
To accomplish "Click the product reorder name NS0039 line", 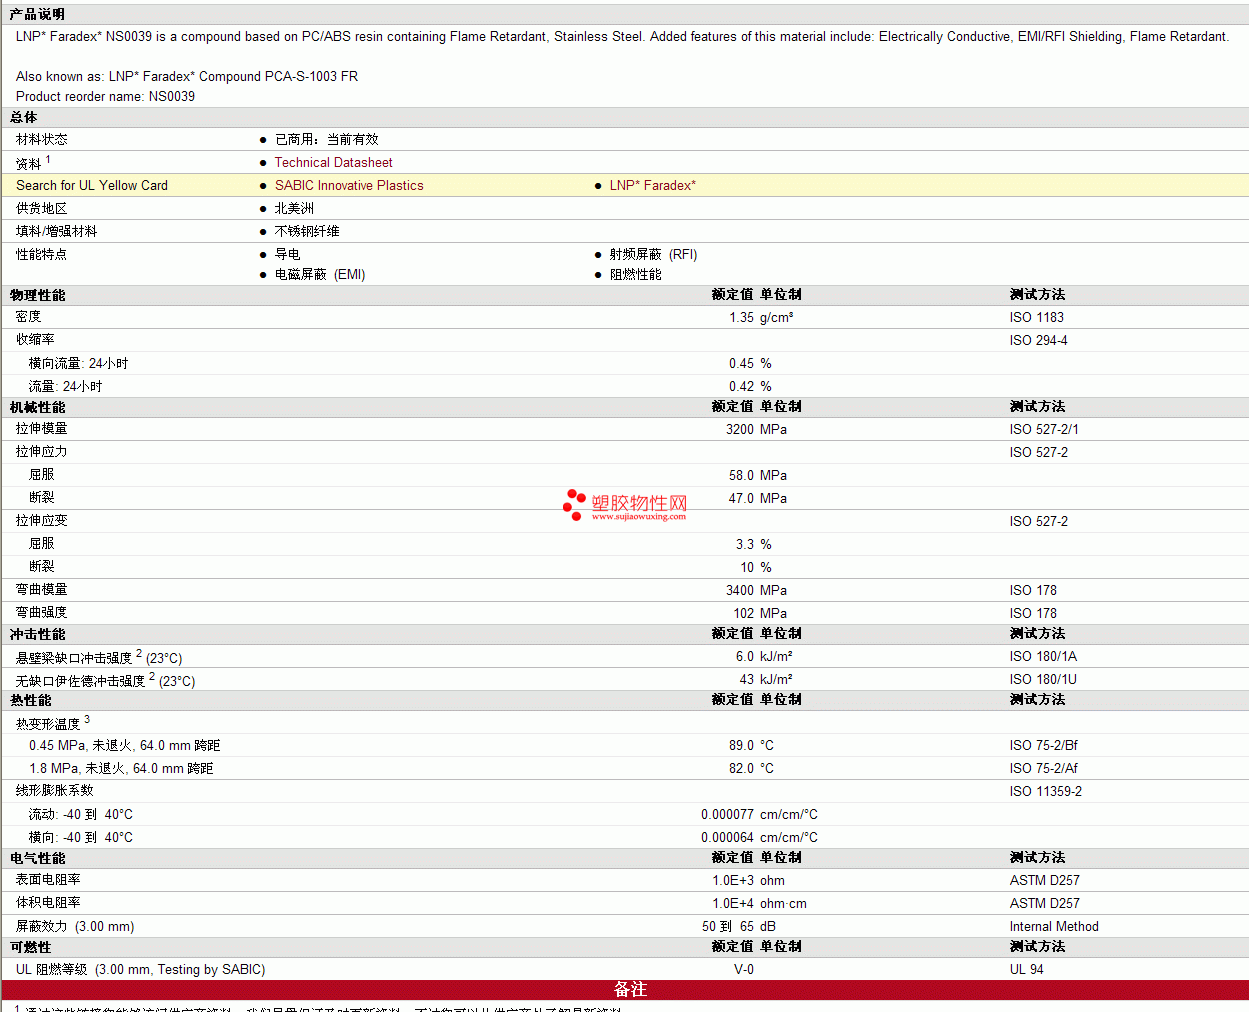I will click(105, 96).
